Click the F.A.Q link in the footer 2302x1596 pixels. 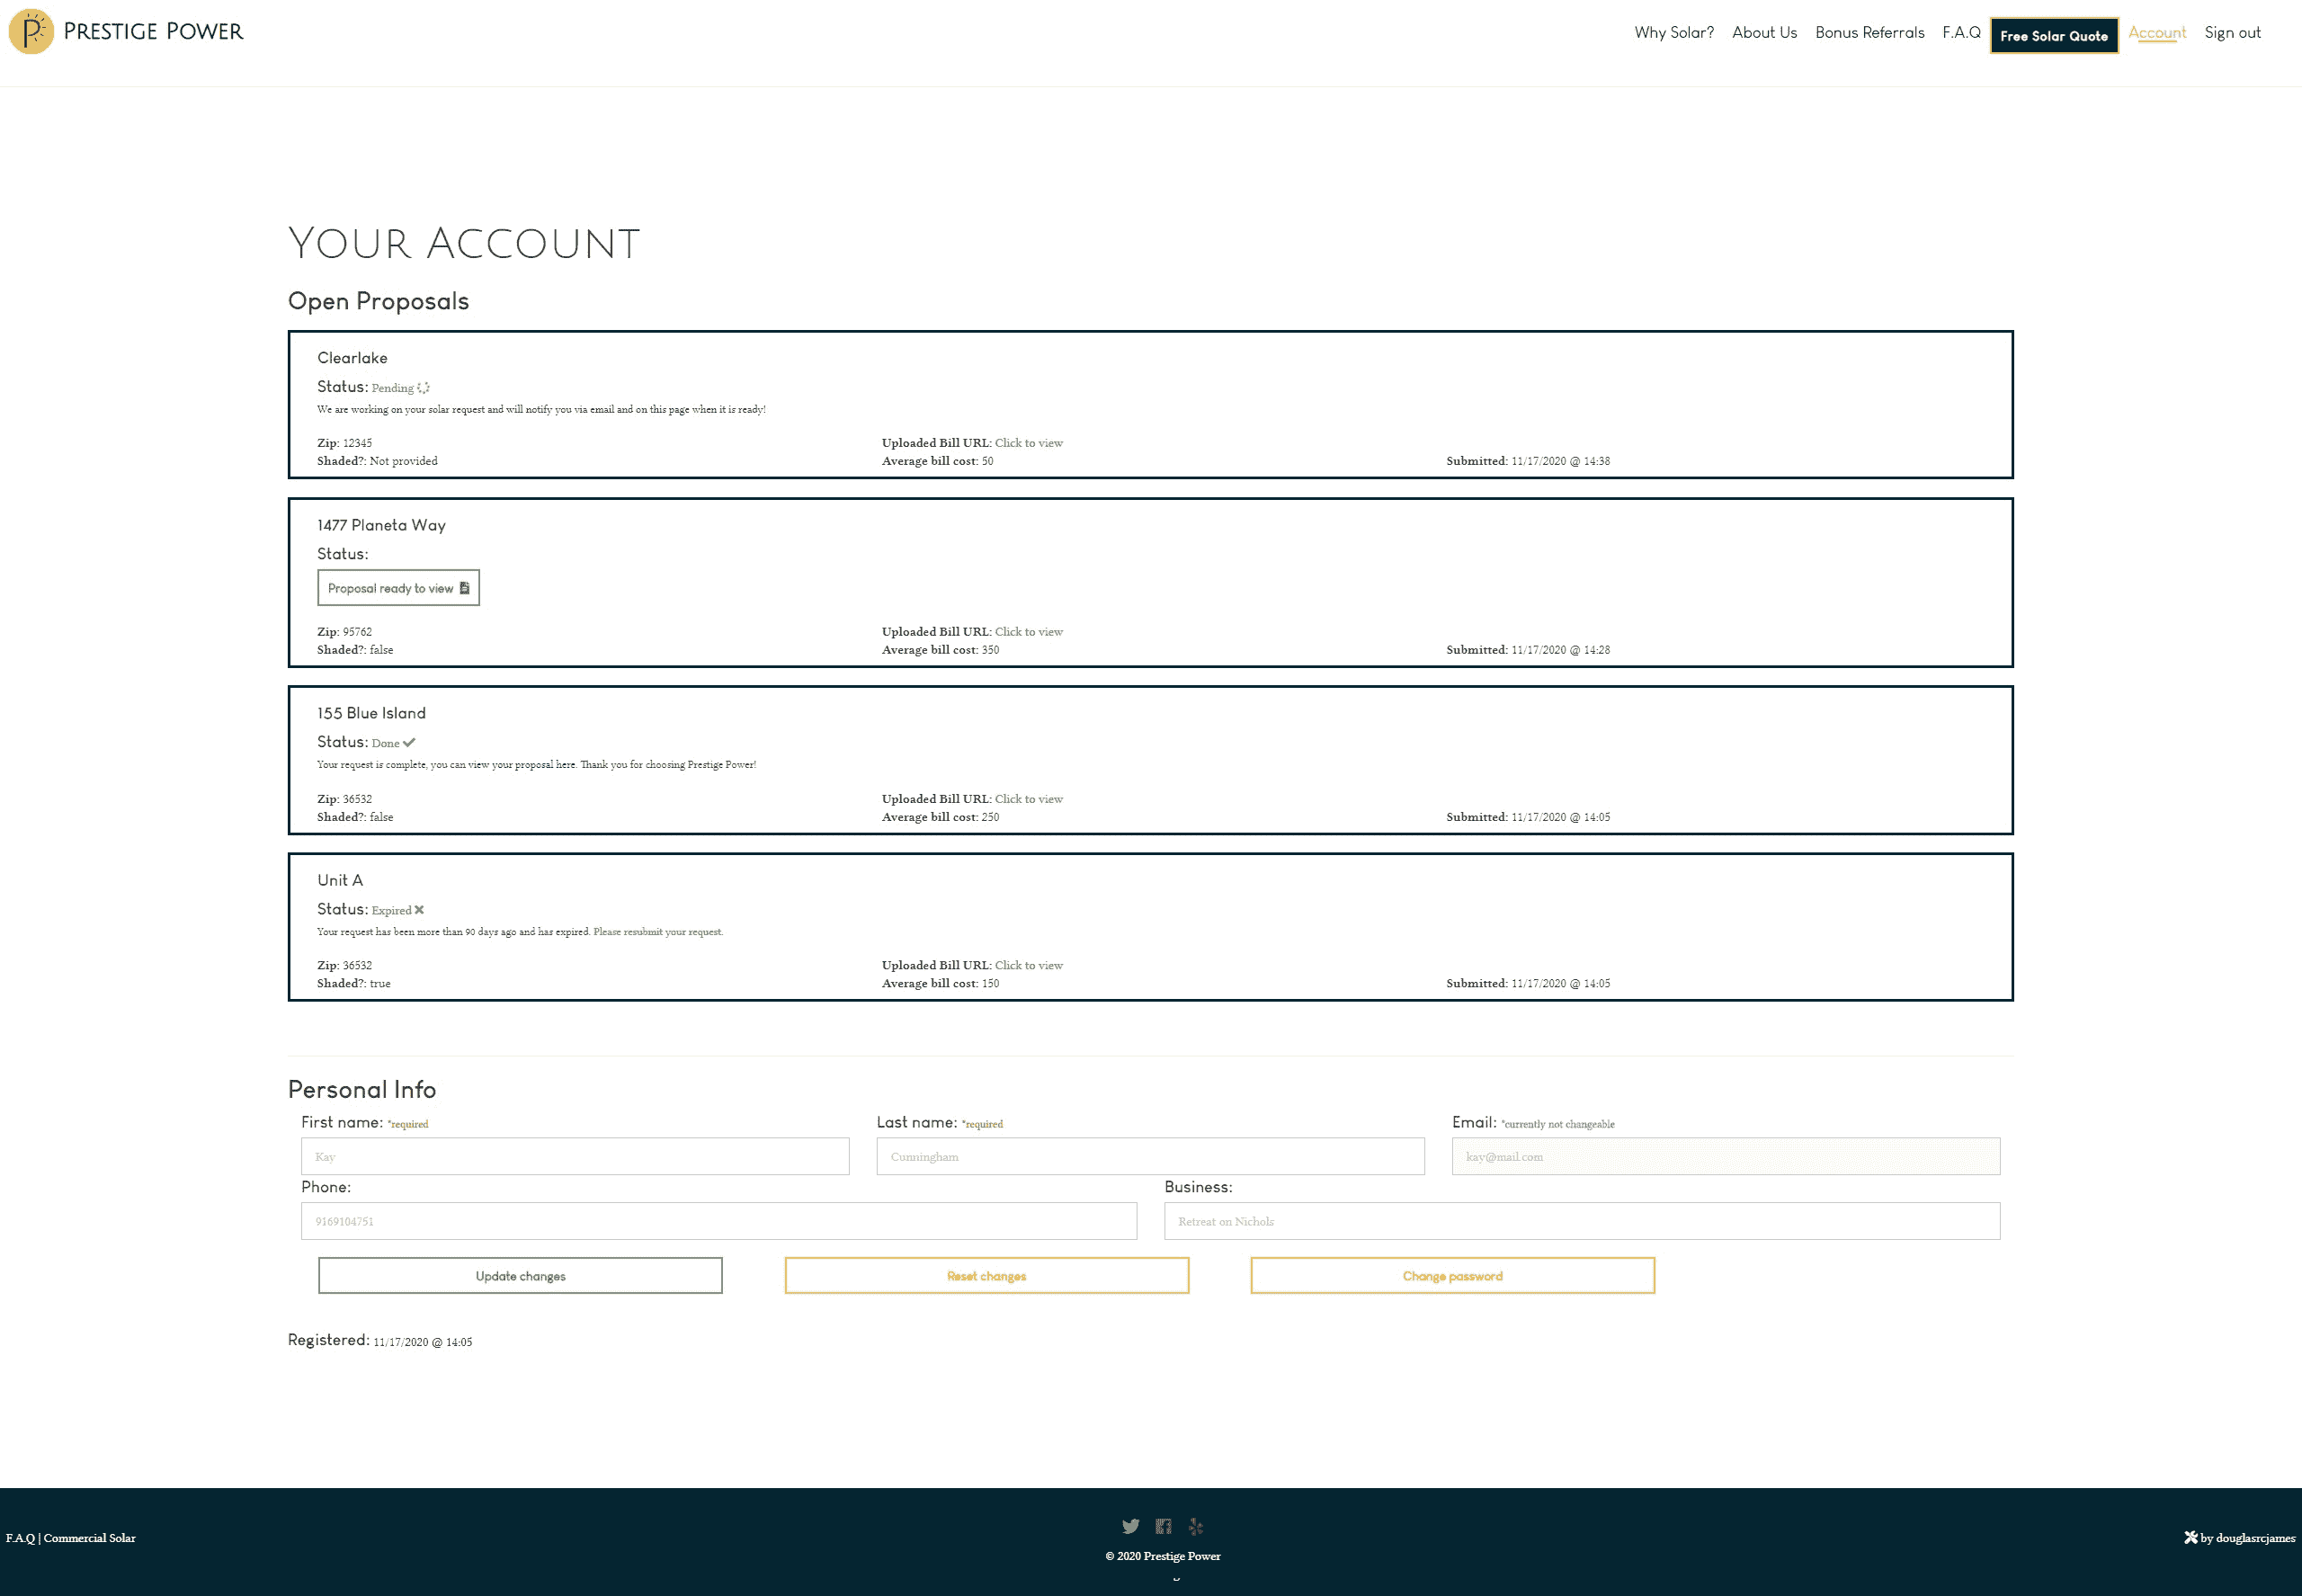pos(20,1538)
